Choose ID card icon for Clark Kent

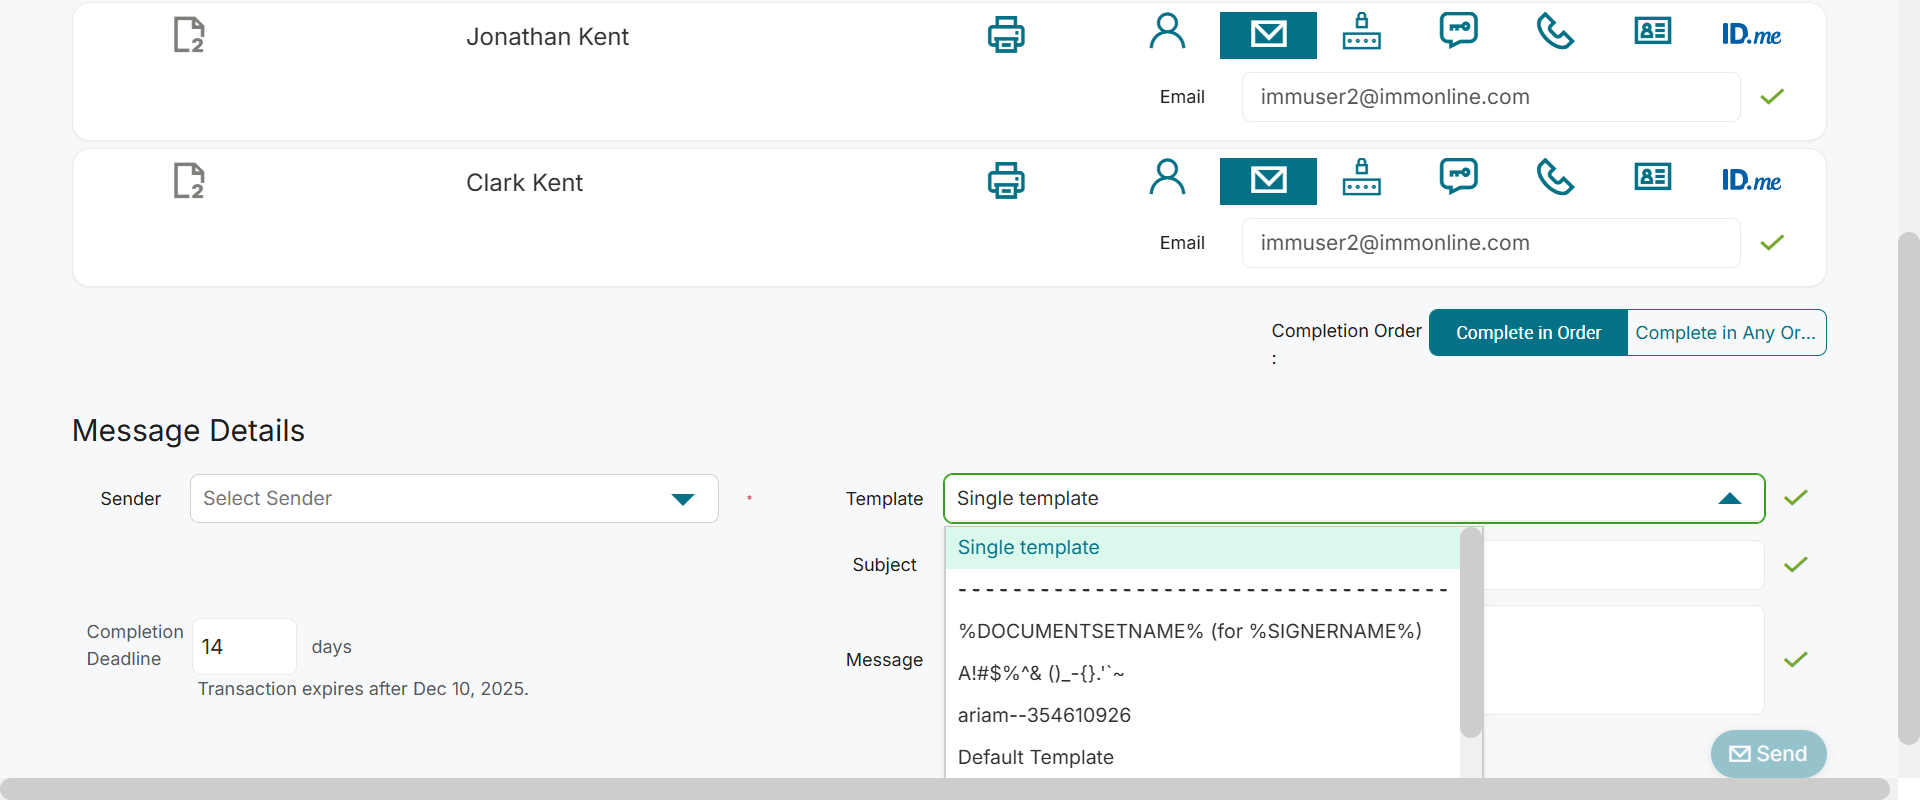pyautogui.click(x=1652, y=178)
